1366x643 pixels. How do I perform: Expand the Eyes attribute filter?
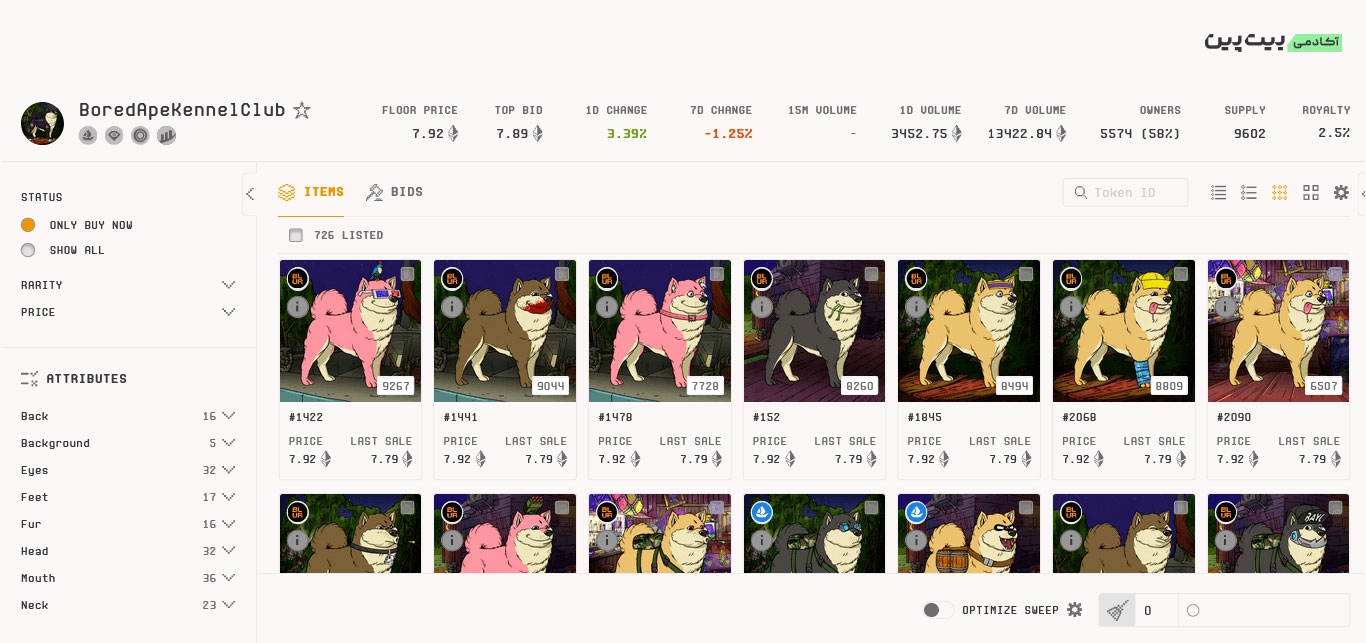coord(128,470)
